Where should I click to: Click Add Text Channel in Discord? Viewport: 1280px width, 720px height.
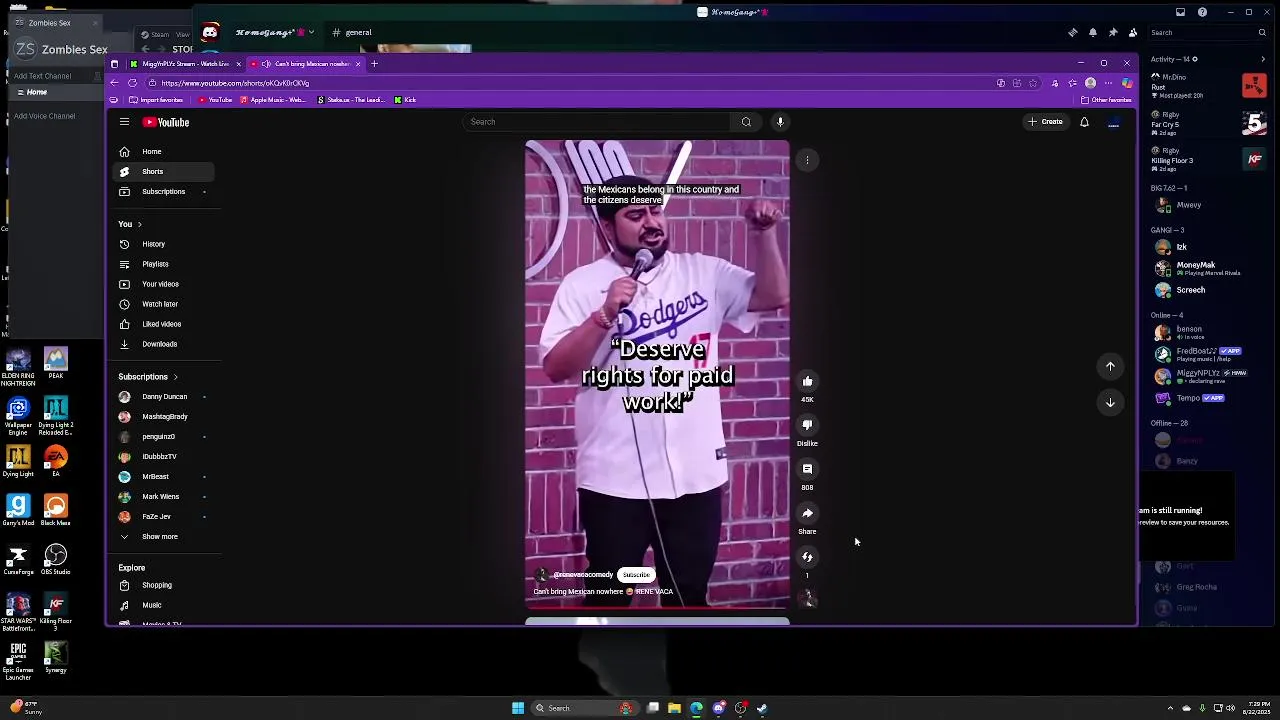42,76
